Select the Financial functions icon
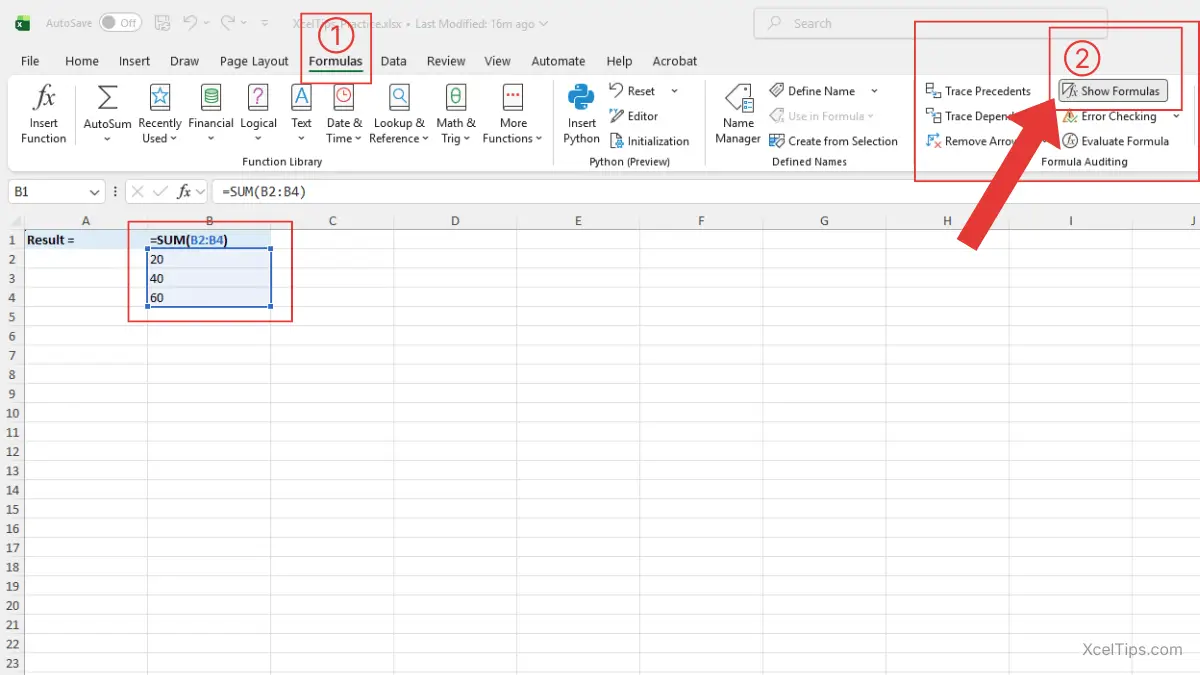The width and height of the screenshot is (1200, 675). [210, 98]
